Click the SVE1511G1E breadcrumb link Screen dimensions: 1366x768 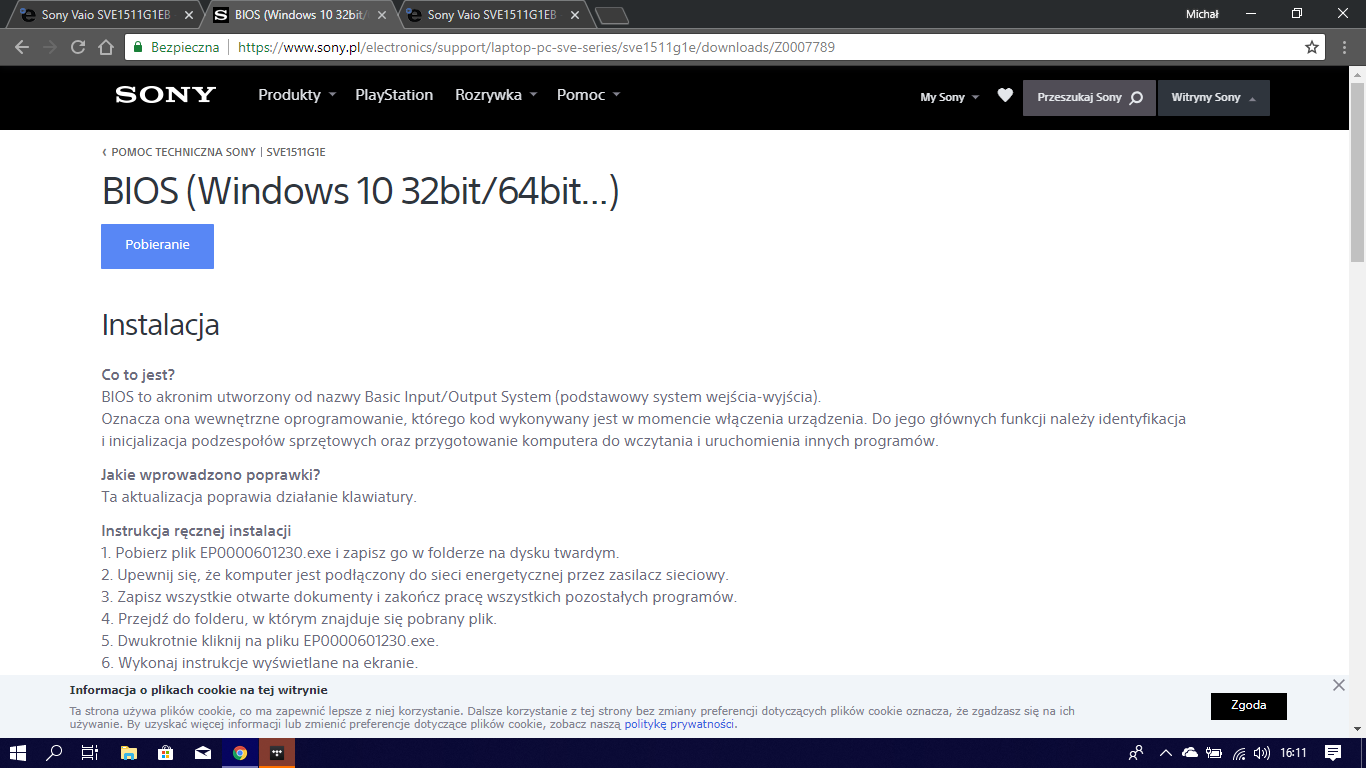(296, 153)
